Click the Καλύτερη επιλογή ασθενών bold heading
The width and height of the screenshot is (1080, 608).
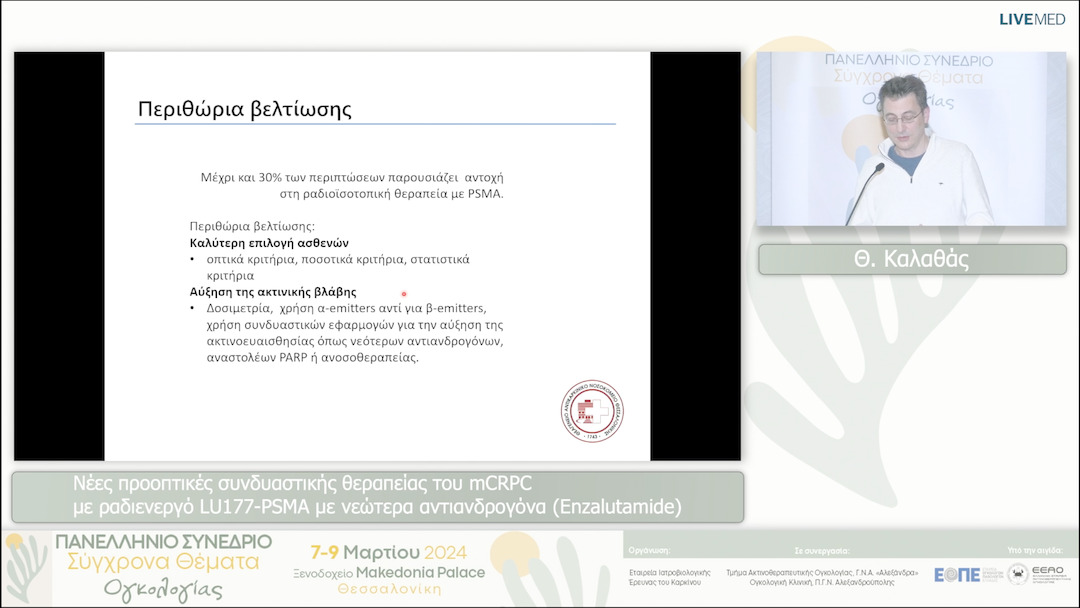[x=269, y=243]
